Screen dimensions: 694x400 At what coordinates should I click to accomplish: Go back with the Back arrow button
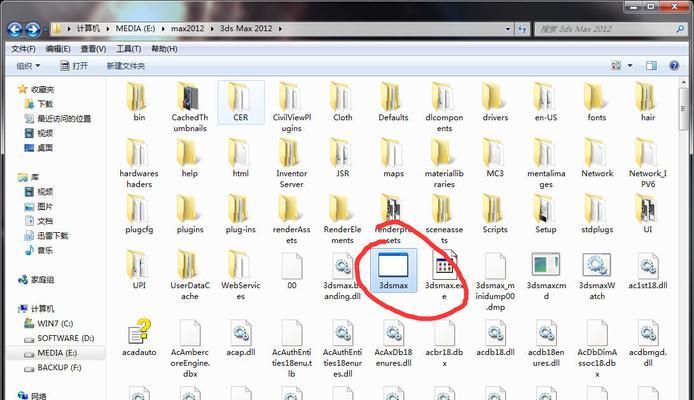[x=15, y=29]
